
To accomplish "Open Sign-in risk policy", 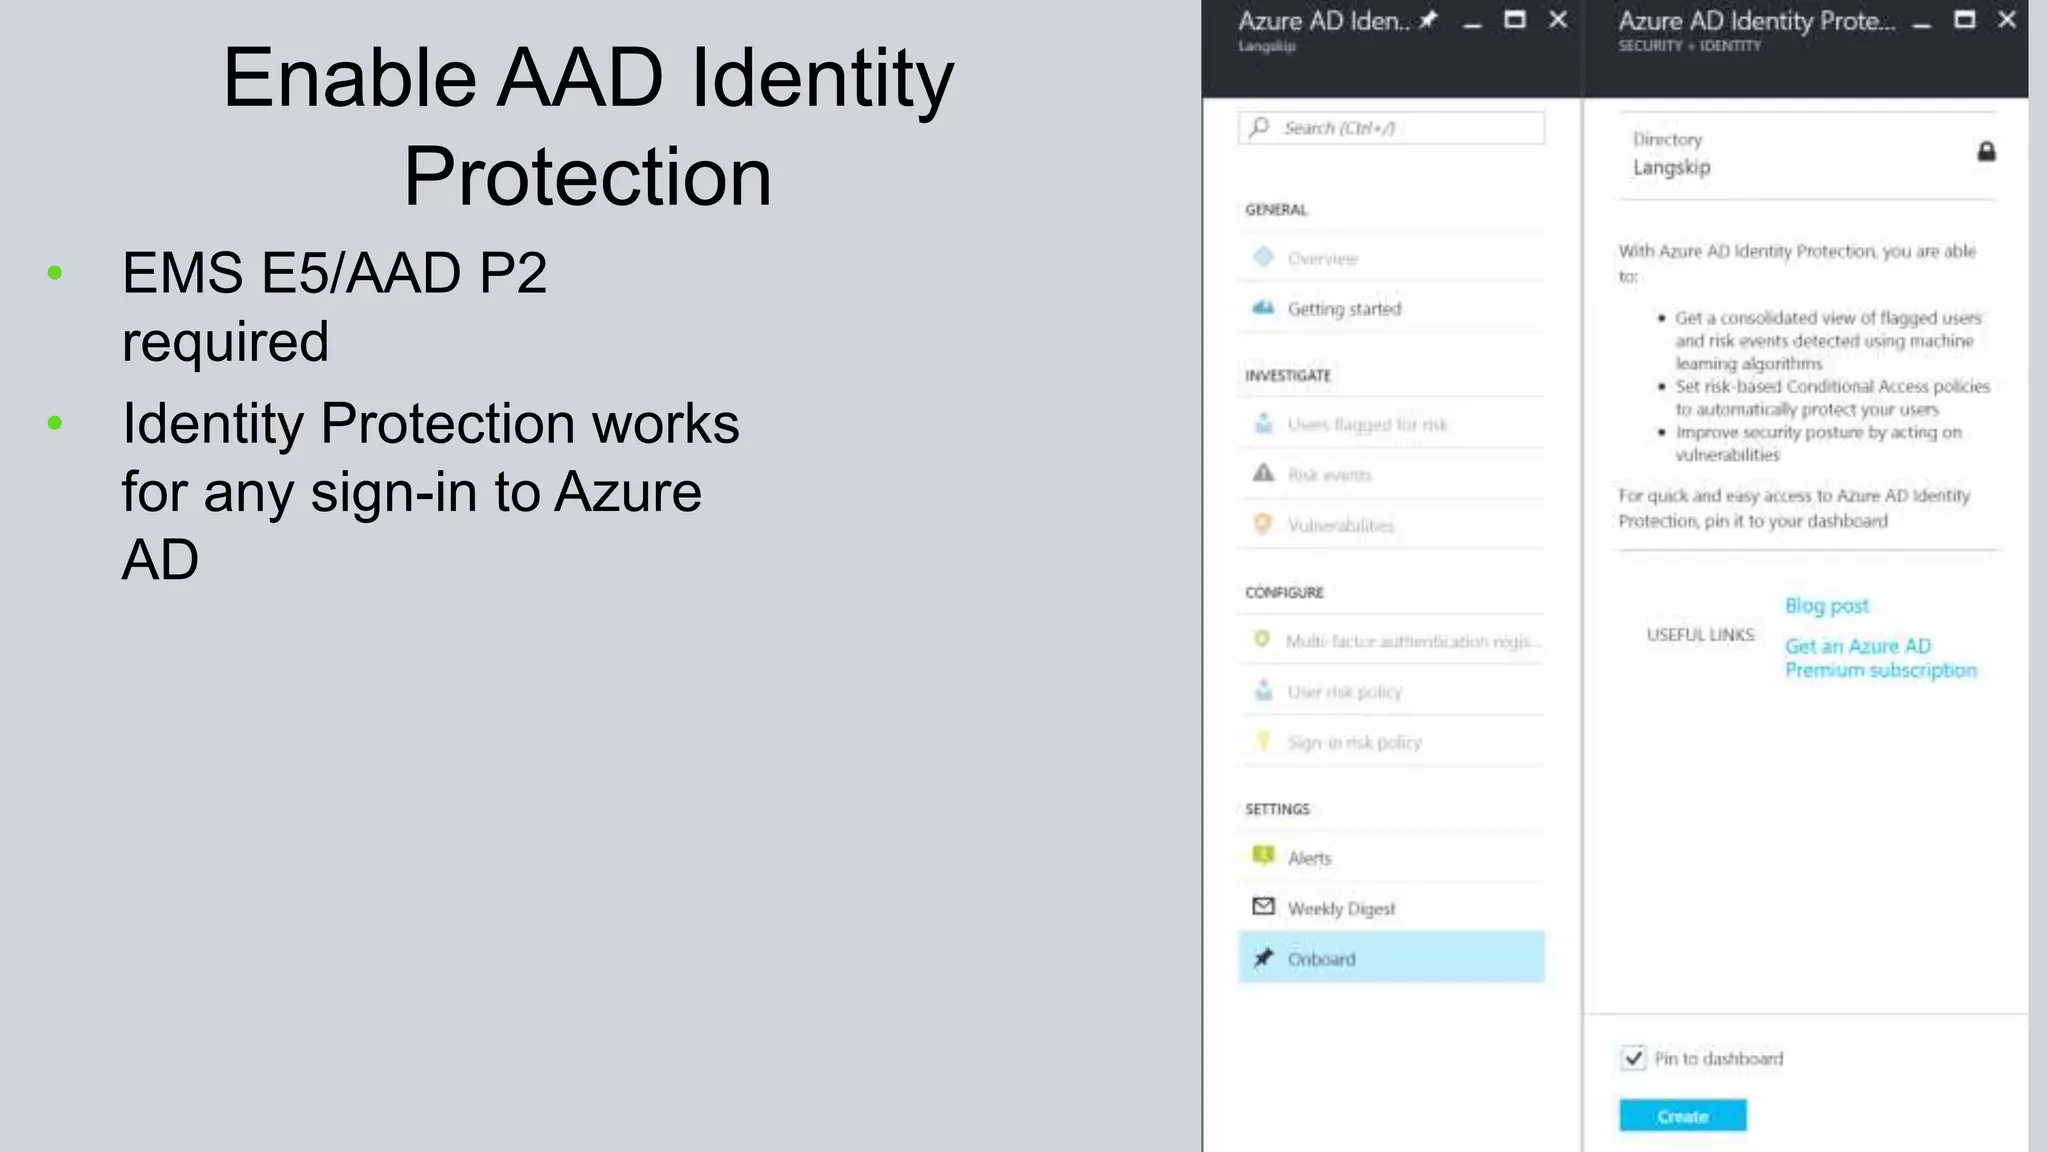I will pyautogui.click(x=1391, y=742).
